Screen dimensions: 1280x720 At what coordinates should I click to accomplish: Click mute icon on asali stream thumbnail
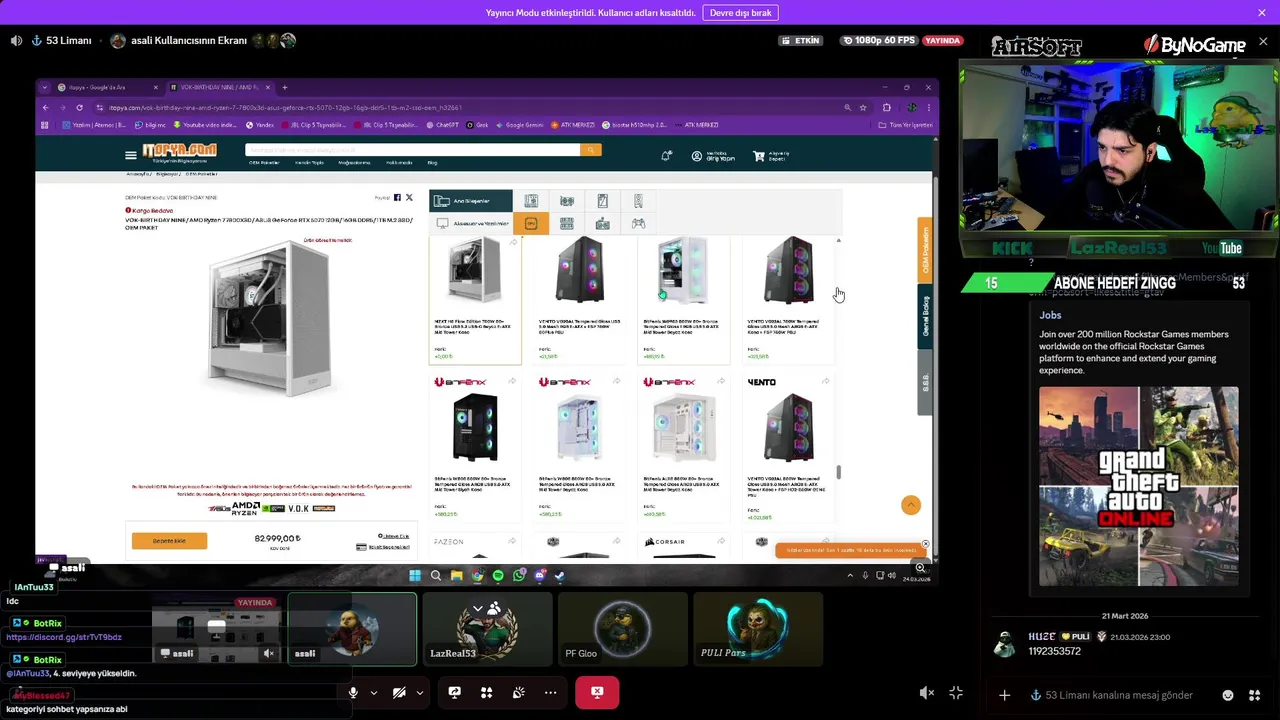point(268,653)
